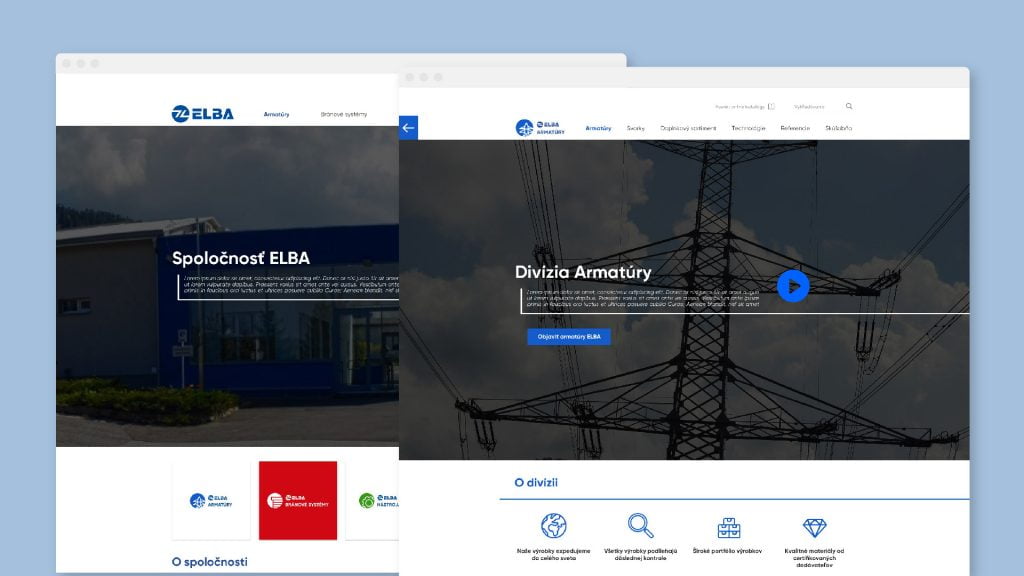The image size is (1024, 576).
Task: Open Referencie navigation item
Action: [795, 129]
